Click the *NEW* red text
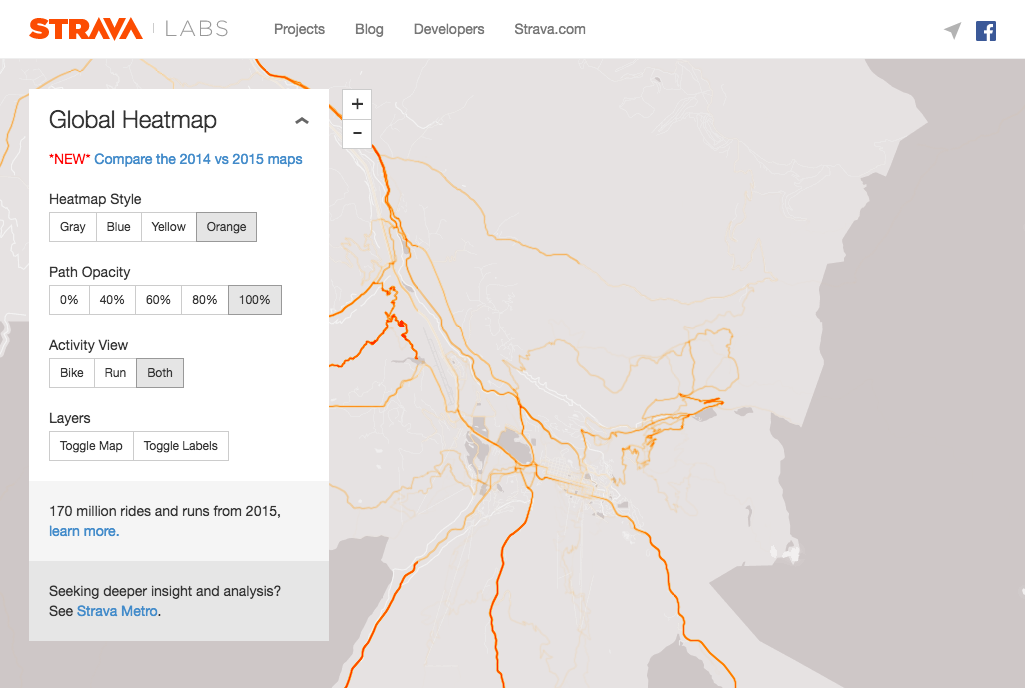The height and width of the screenshot is (688, 1025). click(x=69, y=159)
